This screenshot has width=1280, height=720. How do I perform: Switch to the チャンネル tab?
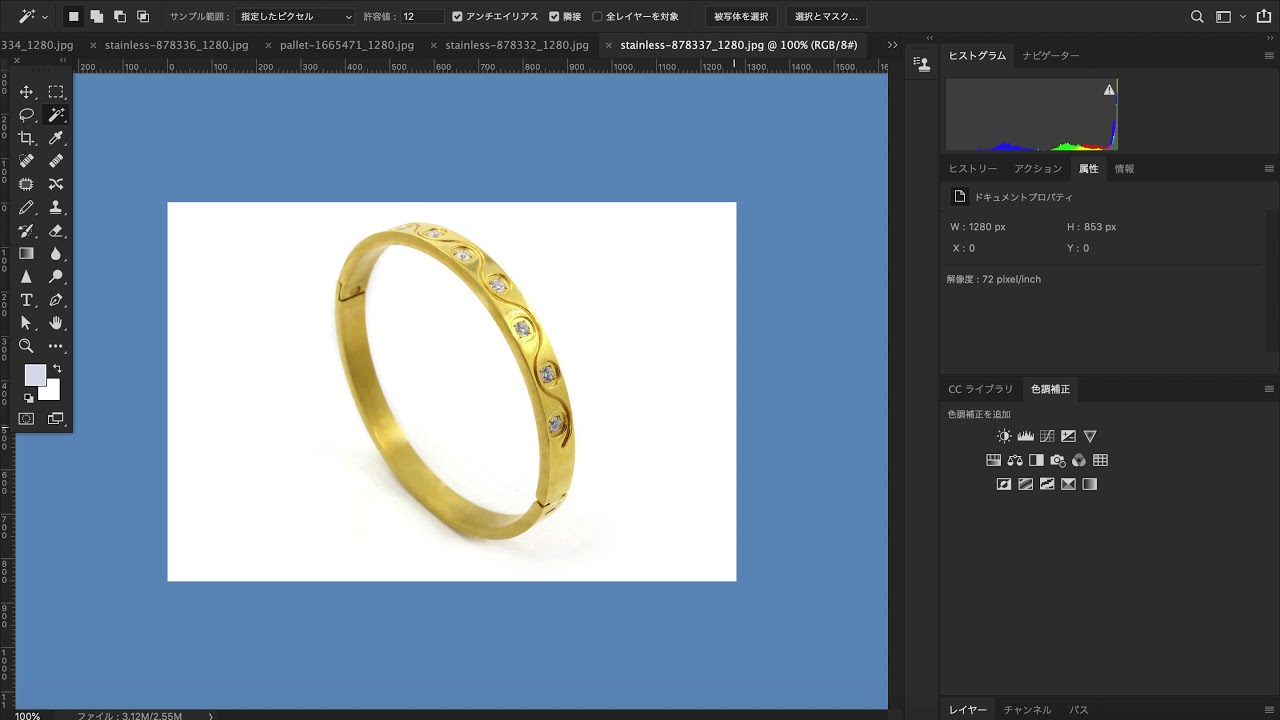pyautogui.click(x=1028, y=710)
